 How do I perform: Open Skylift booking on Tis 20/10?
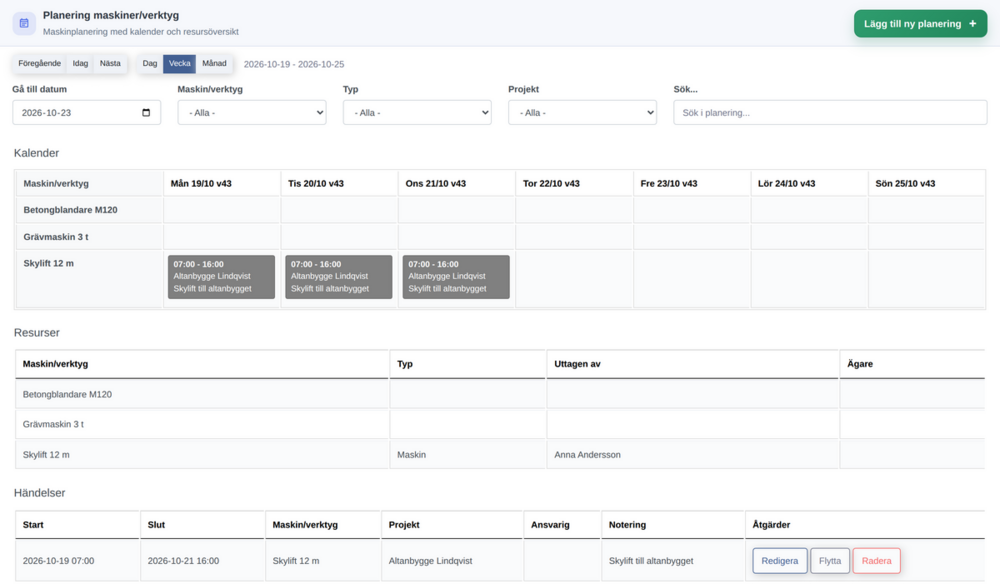(x=339, y=277)
